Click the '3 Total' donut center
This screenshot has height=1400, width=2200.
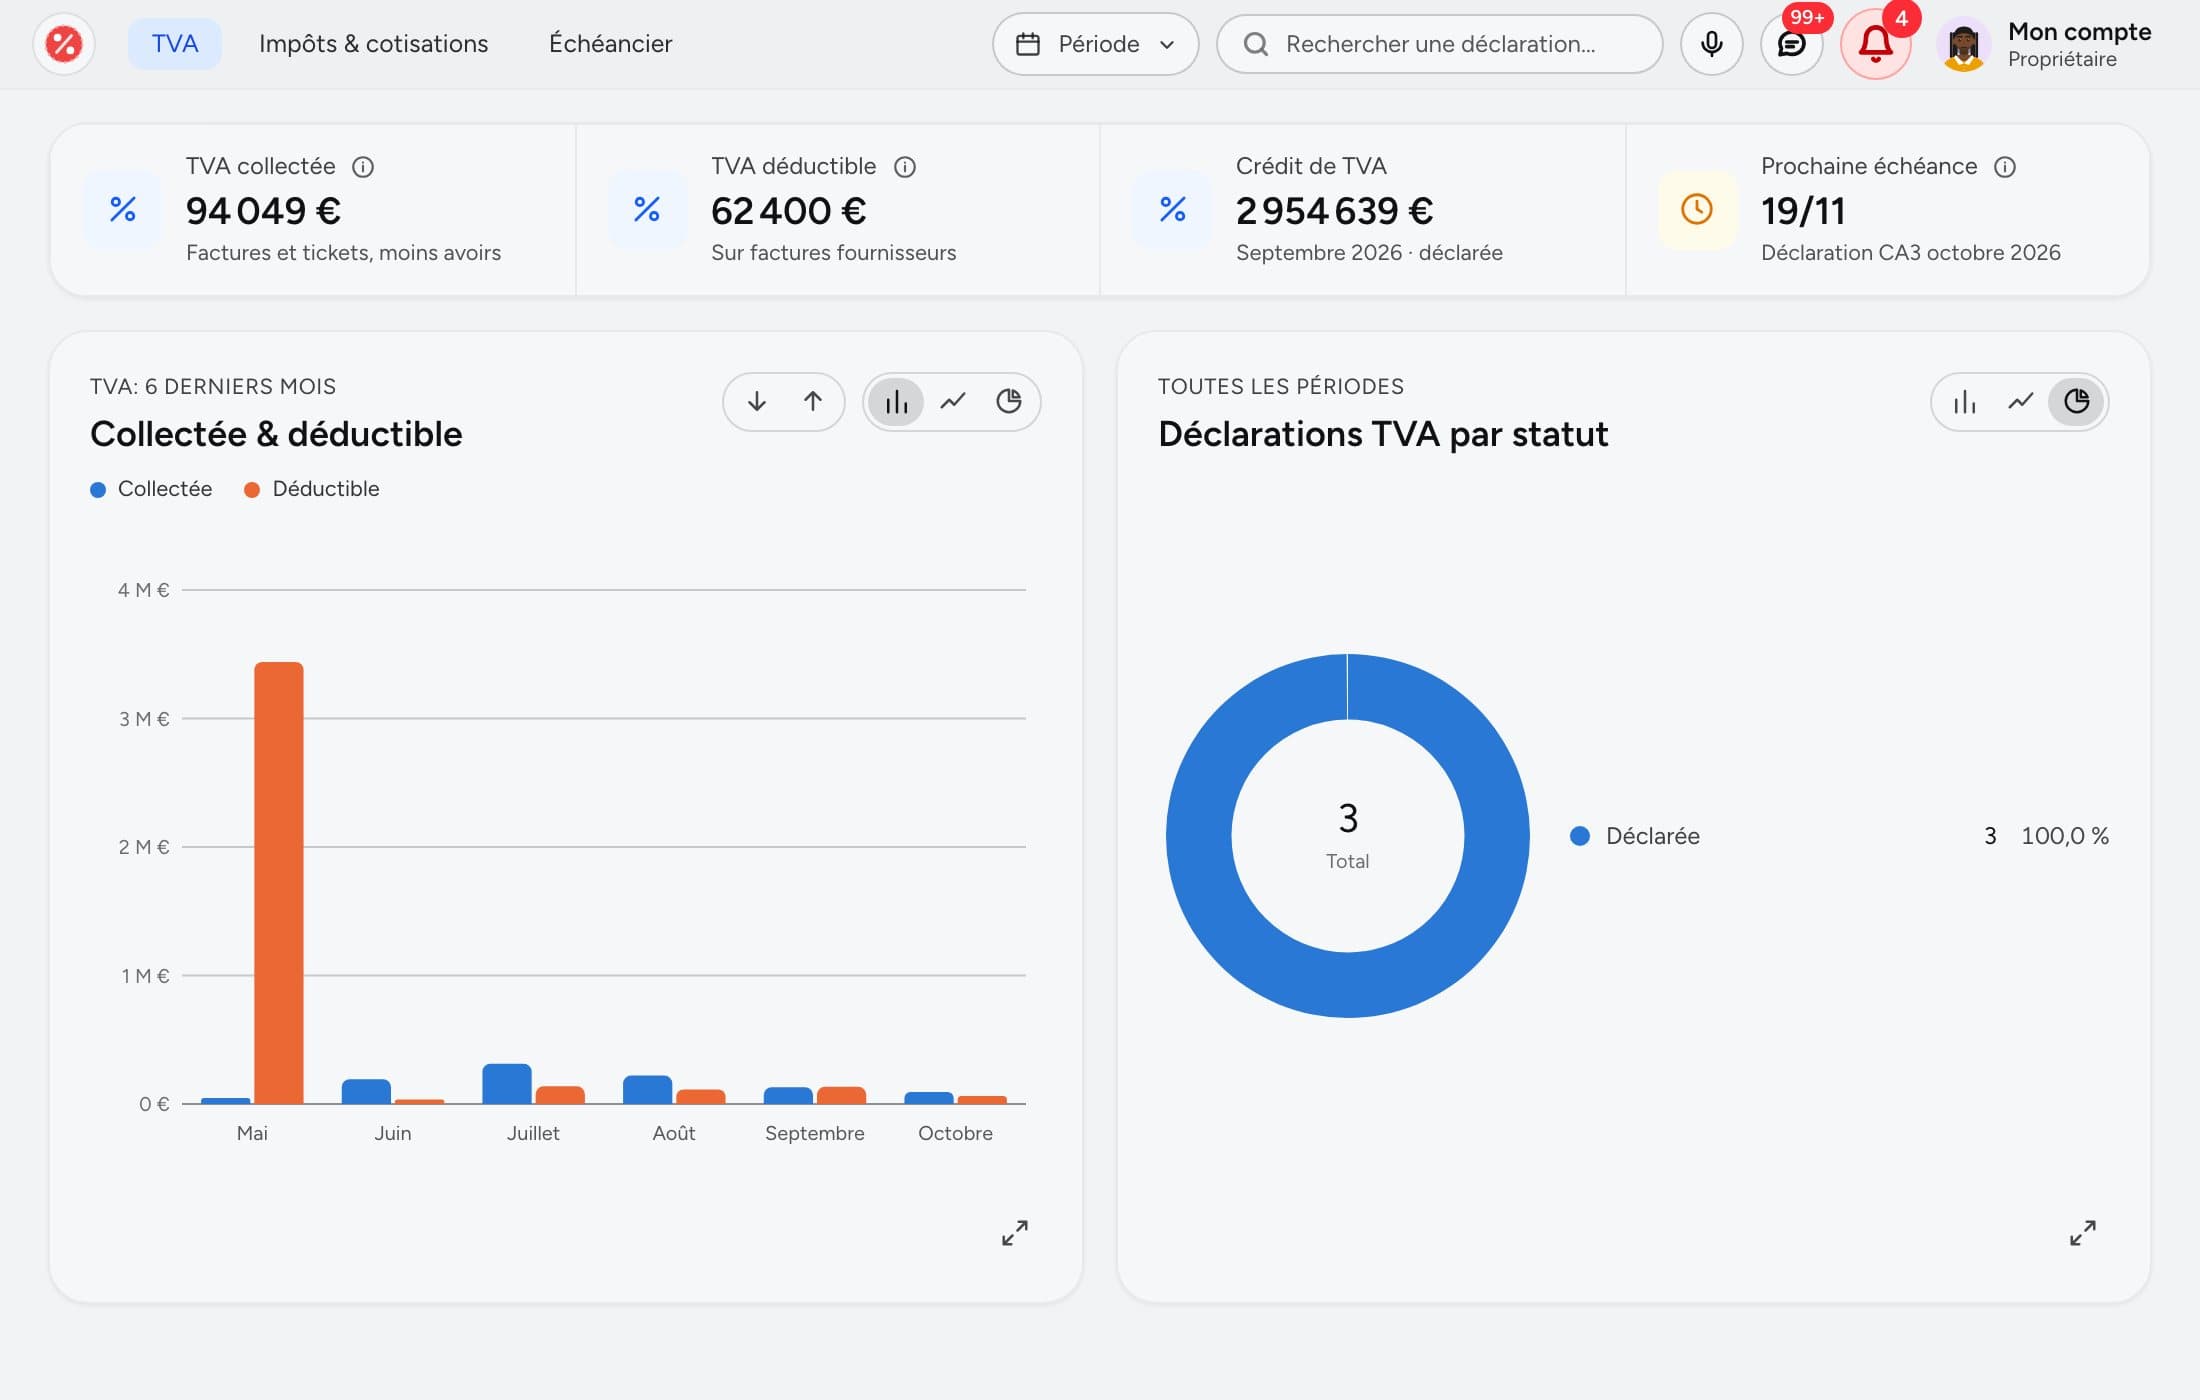(x=1347, y=835)
